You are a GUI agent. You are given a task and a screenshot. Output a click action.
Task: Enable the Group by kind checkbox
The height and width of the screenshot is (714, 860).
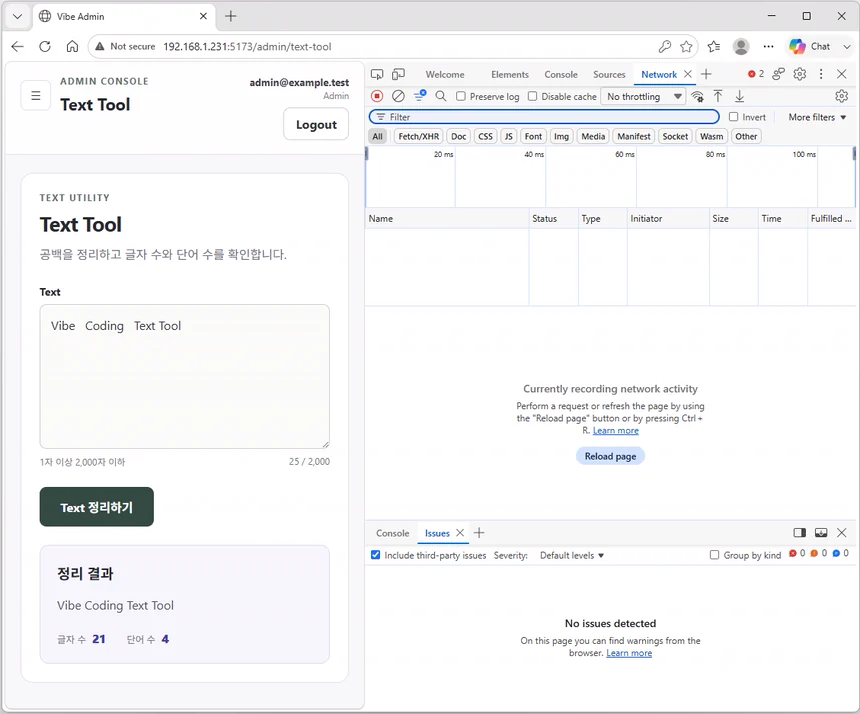(714, 555)
